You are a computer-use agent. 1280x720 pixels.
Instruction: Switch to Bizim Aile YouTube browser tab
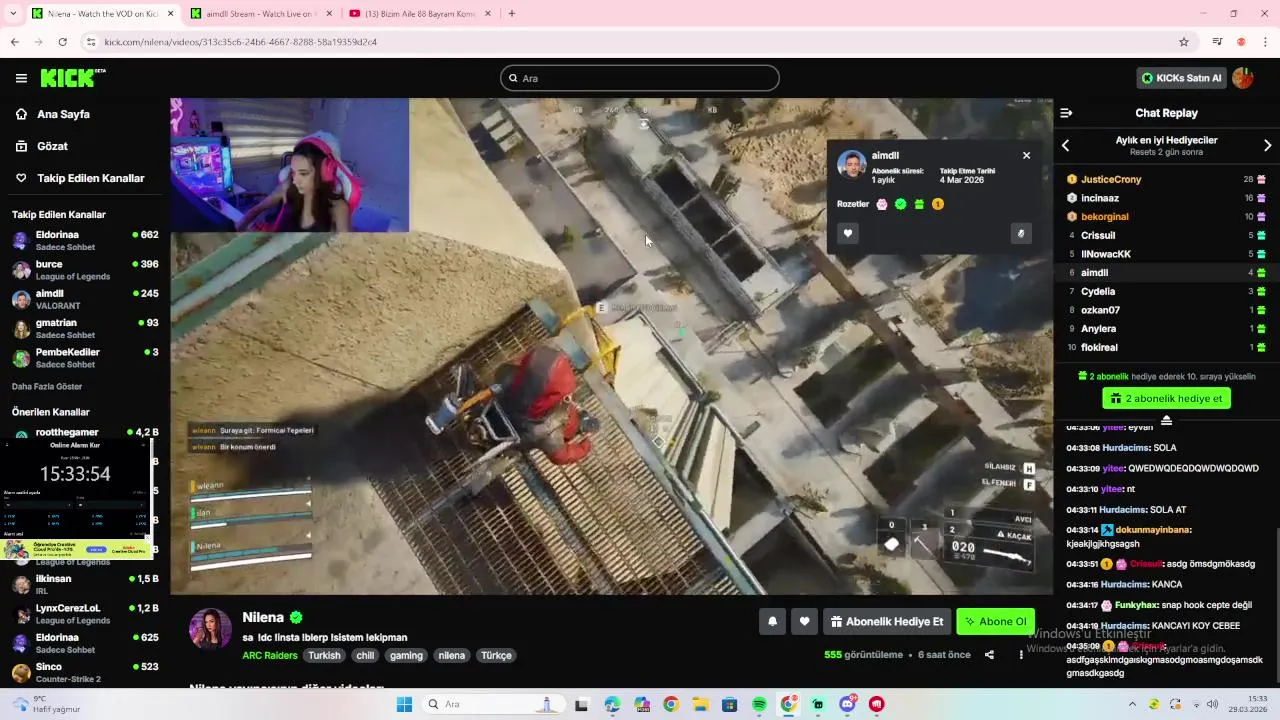pyautogui.click(x=418, y=14)
